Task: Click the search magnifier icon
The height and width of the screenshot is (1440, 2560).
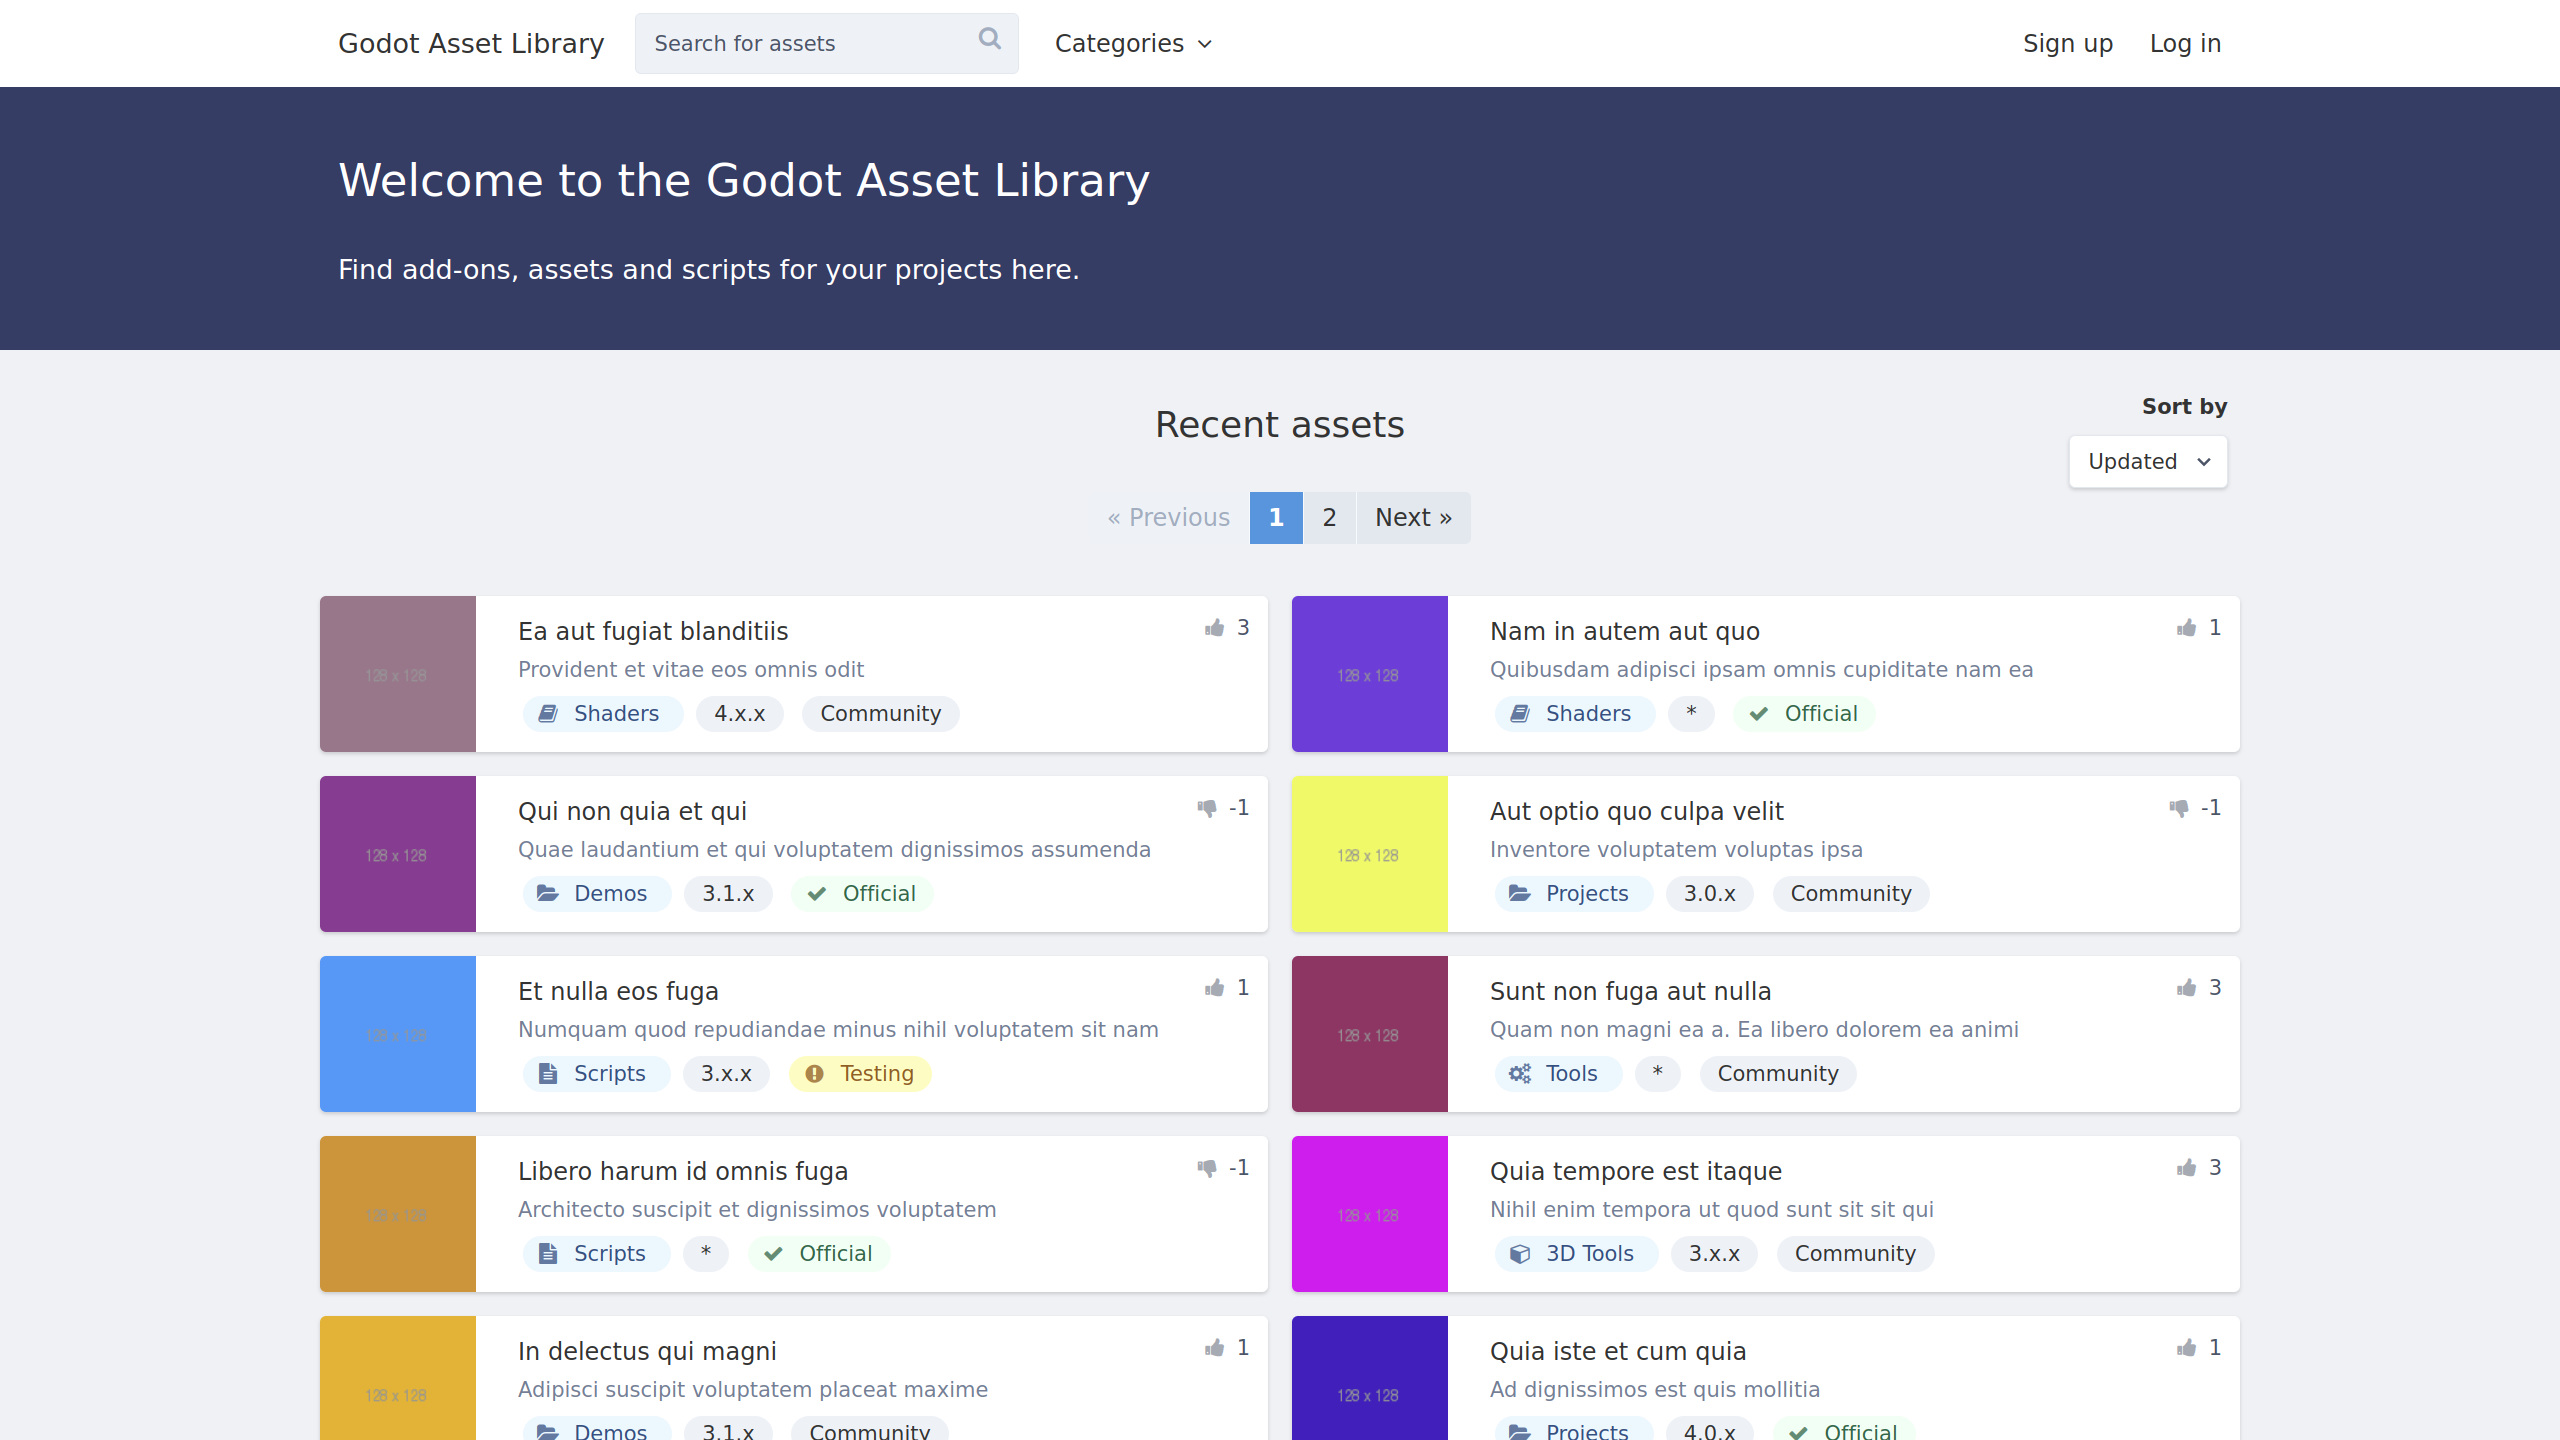Action: 989,39
